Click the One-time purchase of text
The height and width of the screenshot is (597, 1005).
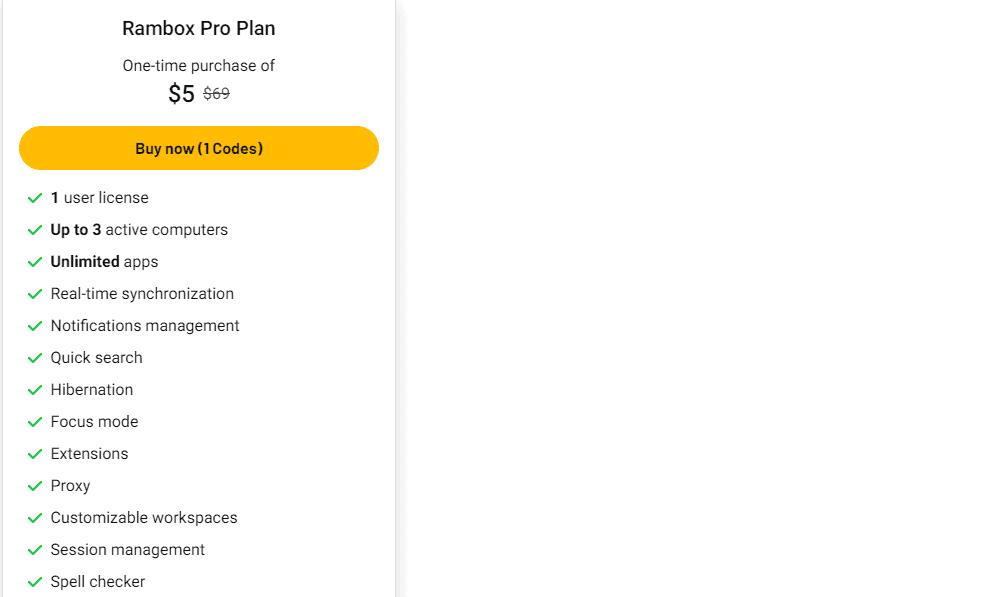[x=199, y=66]
